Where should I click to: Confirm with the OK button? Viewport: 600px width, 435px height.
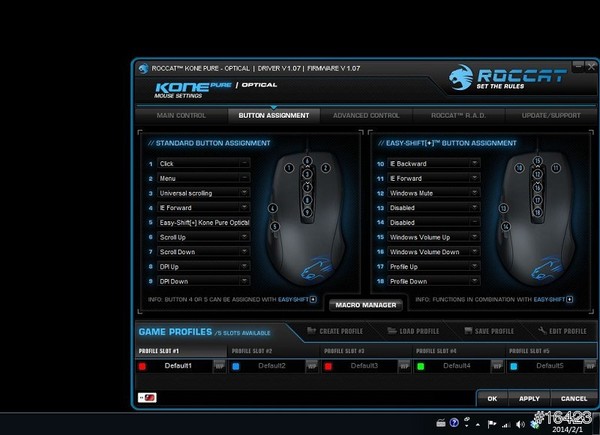[x=492, y=399]
